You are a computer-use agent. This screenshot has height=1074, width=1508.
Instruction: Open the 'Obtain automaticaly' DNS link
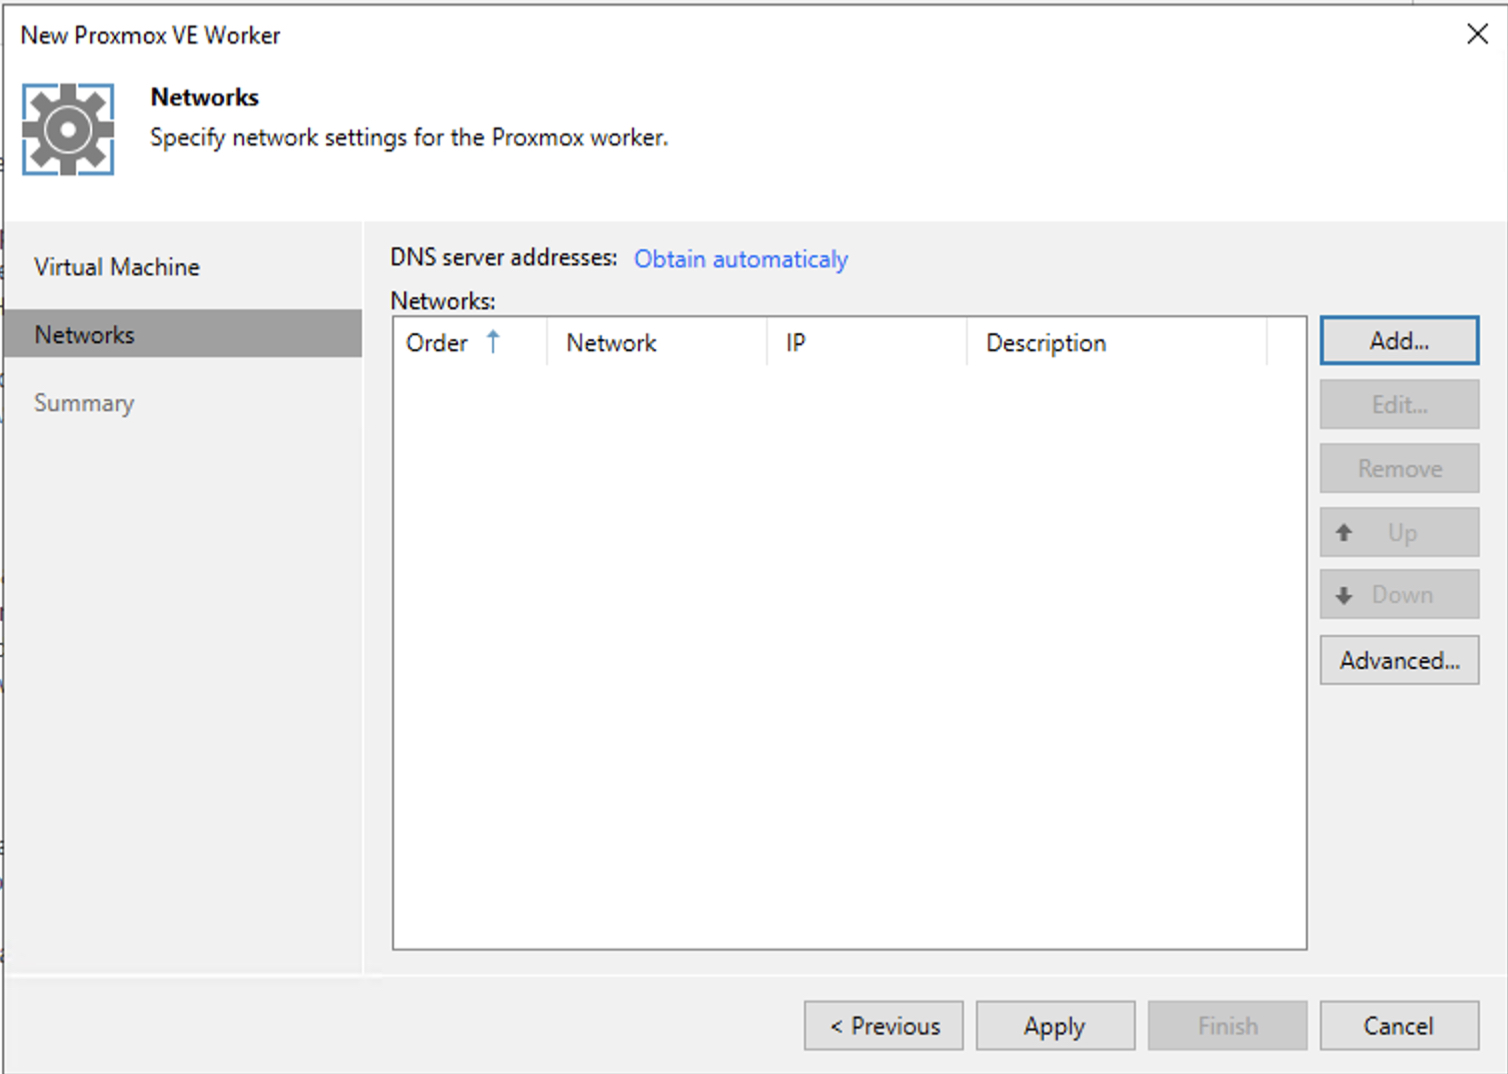[740, 259]
